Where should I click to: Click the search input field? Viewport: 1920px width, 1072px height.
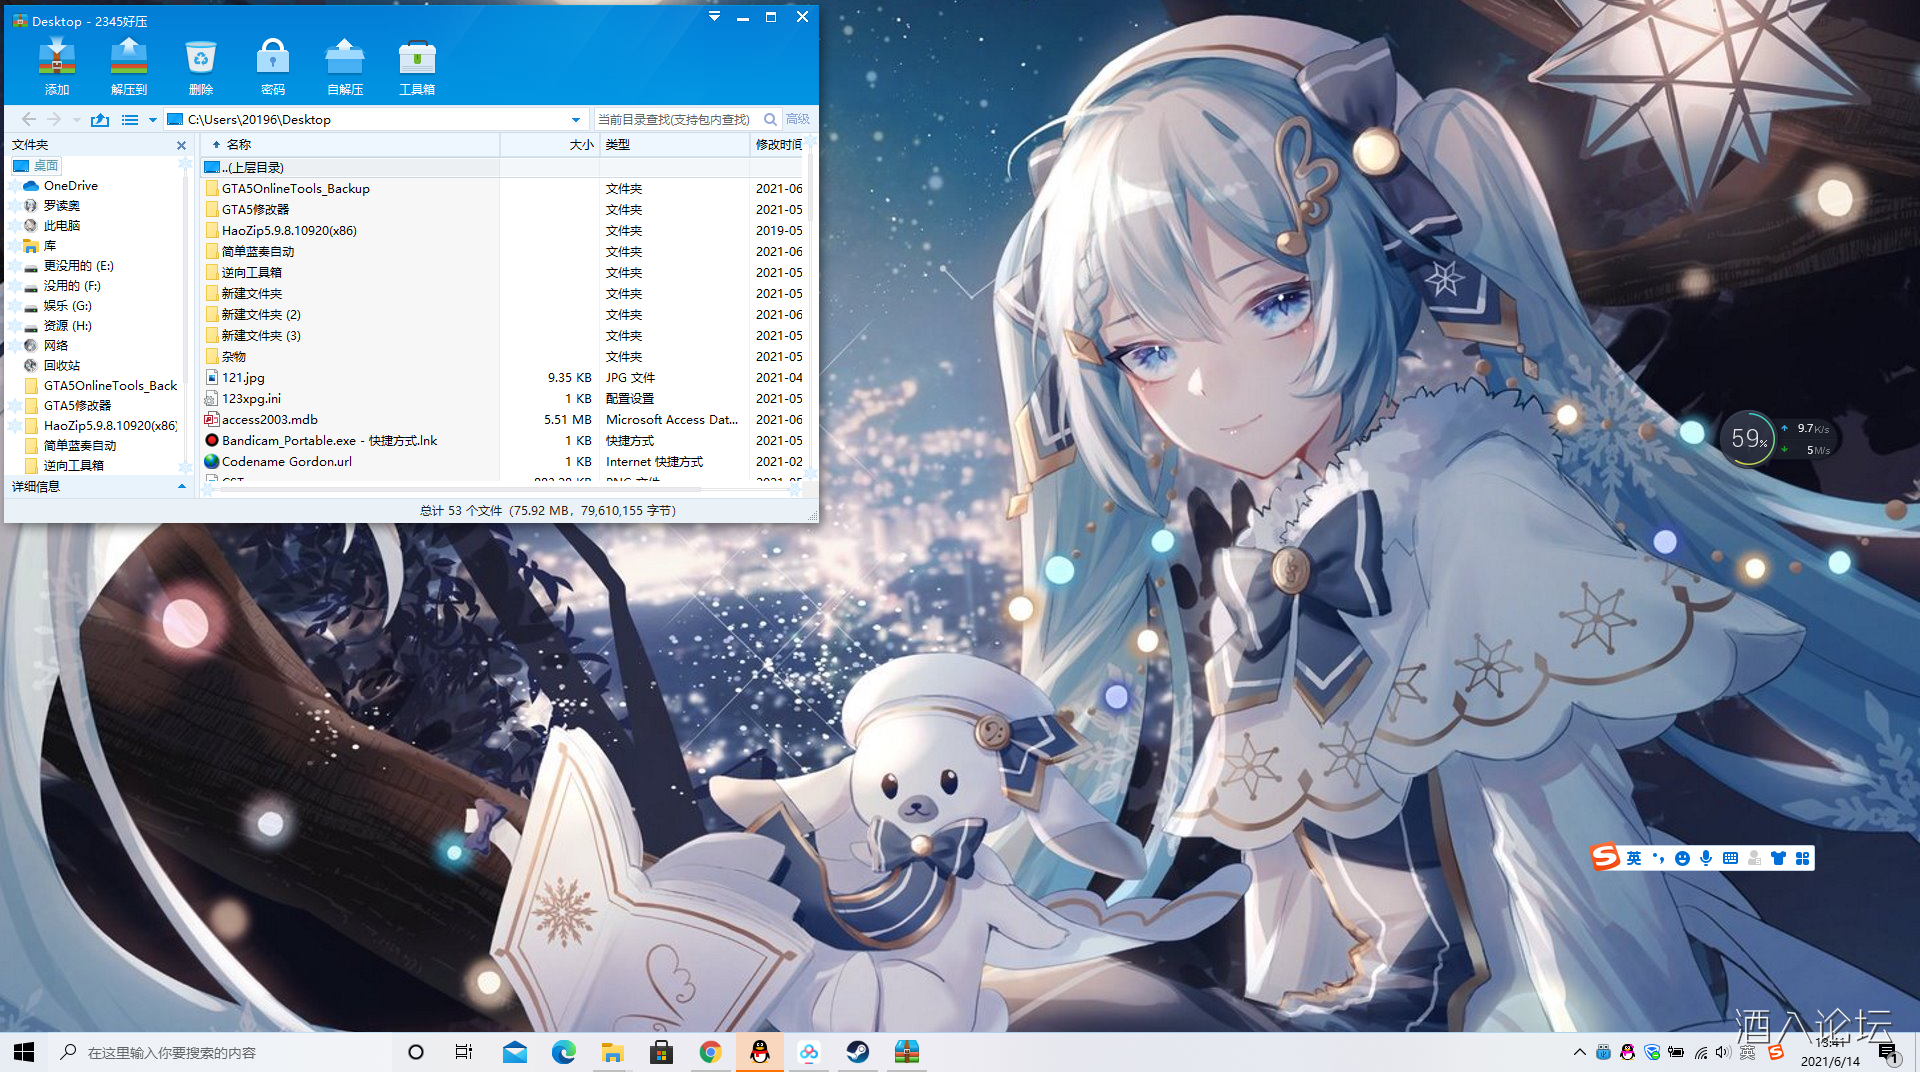pos(675,120)
